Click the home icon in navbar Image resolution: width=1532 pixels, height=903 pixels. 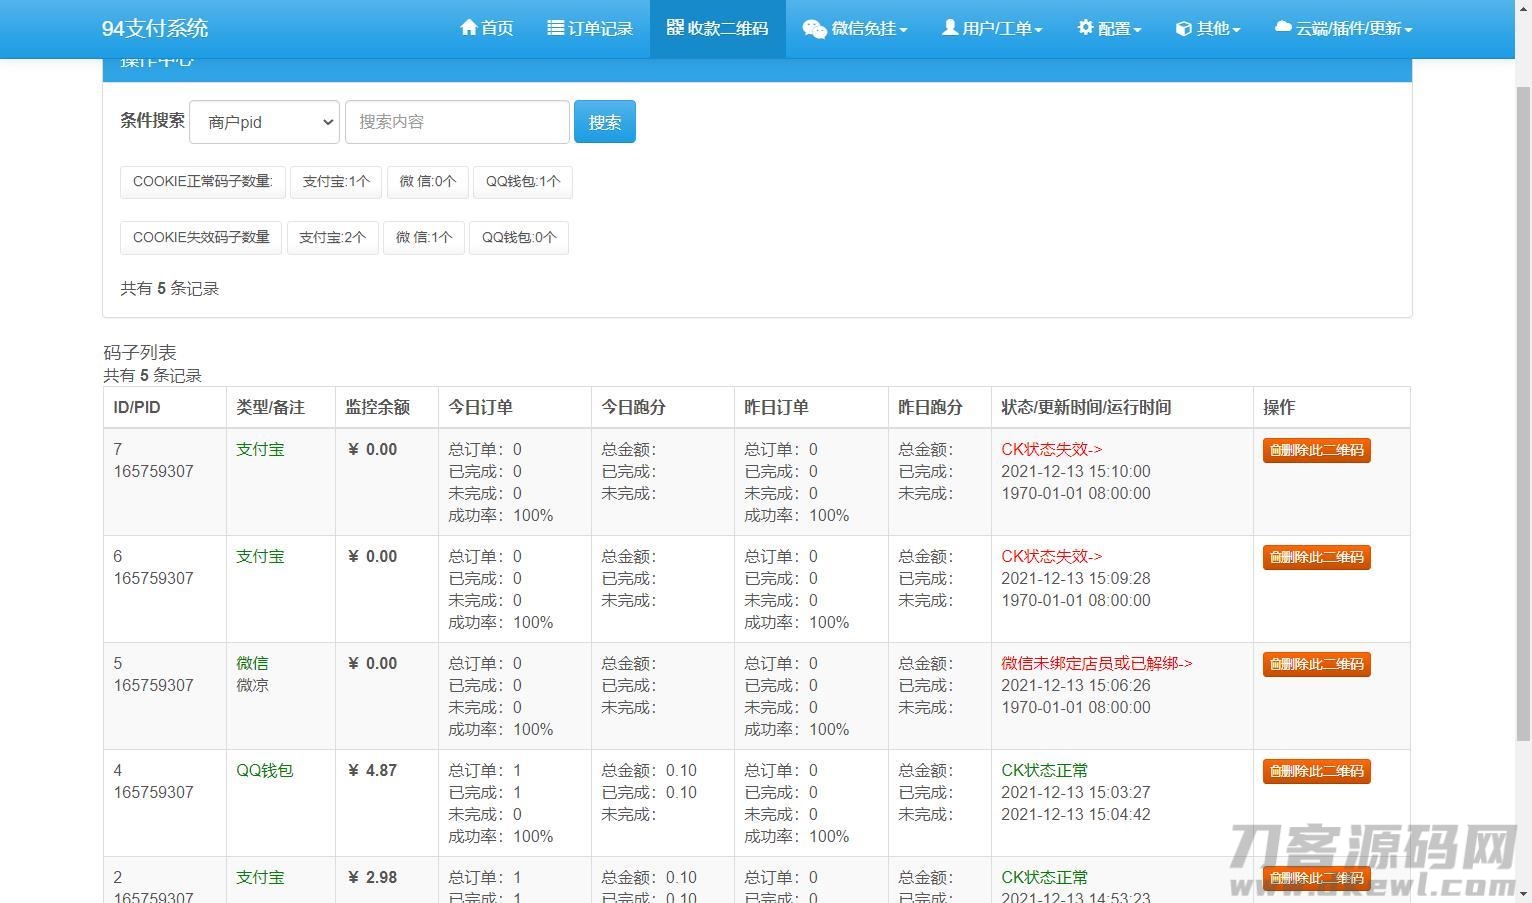(x=468, y=28)
